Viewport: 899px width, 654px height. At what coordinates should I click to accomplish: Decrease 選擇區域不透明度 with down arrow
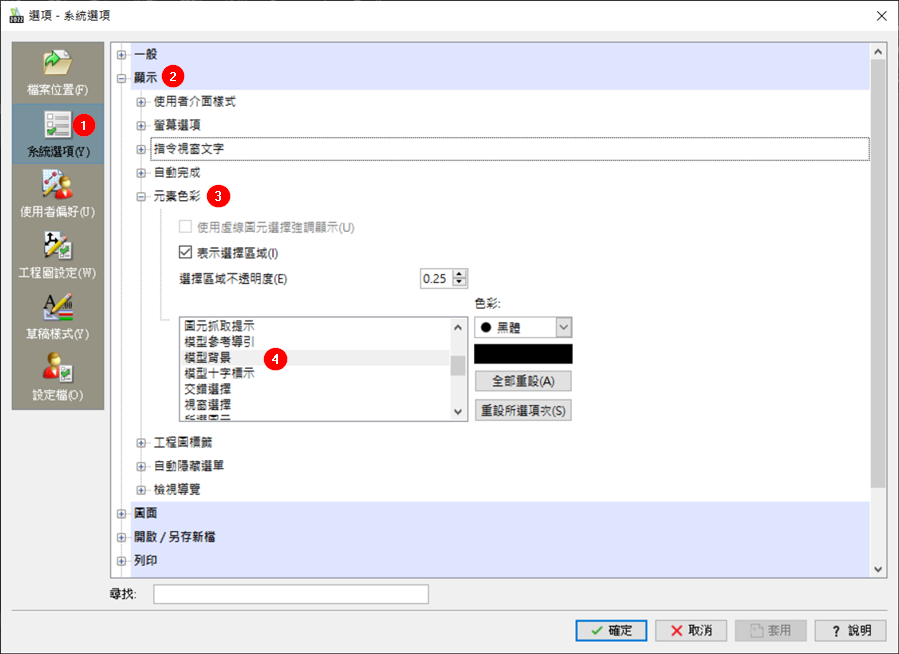460,283
